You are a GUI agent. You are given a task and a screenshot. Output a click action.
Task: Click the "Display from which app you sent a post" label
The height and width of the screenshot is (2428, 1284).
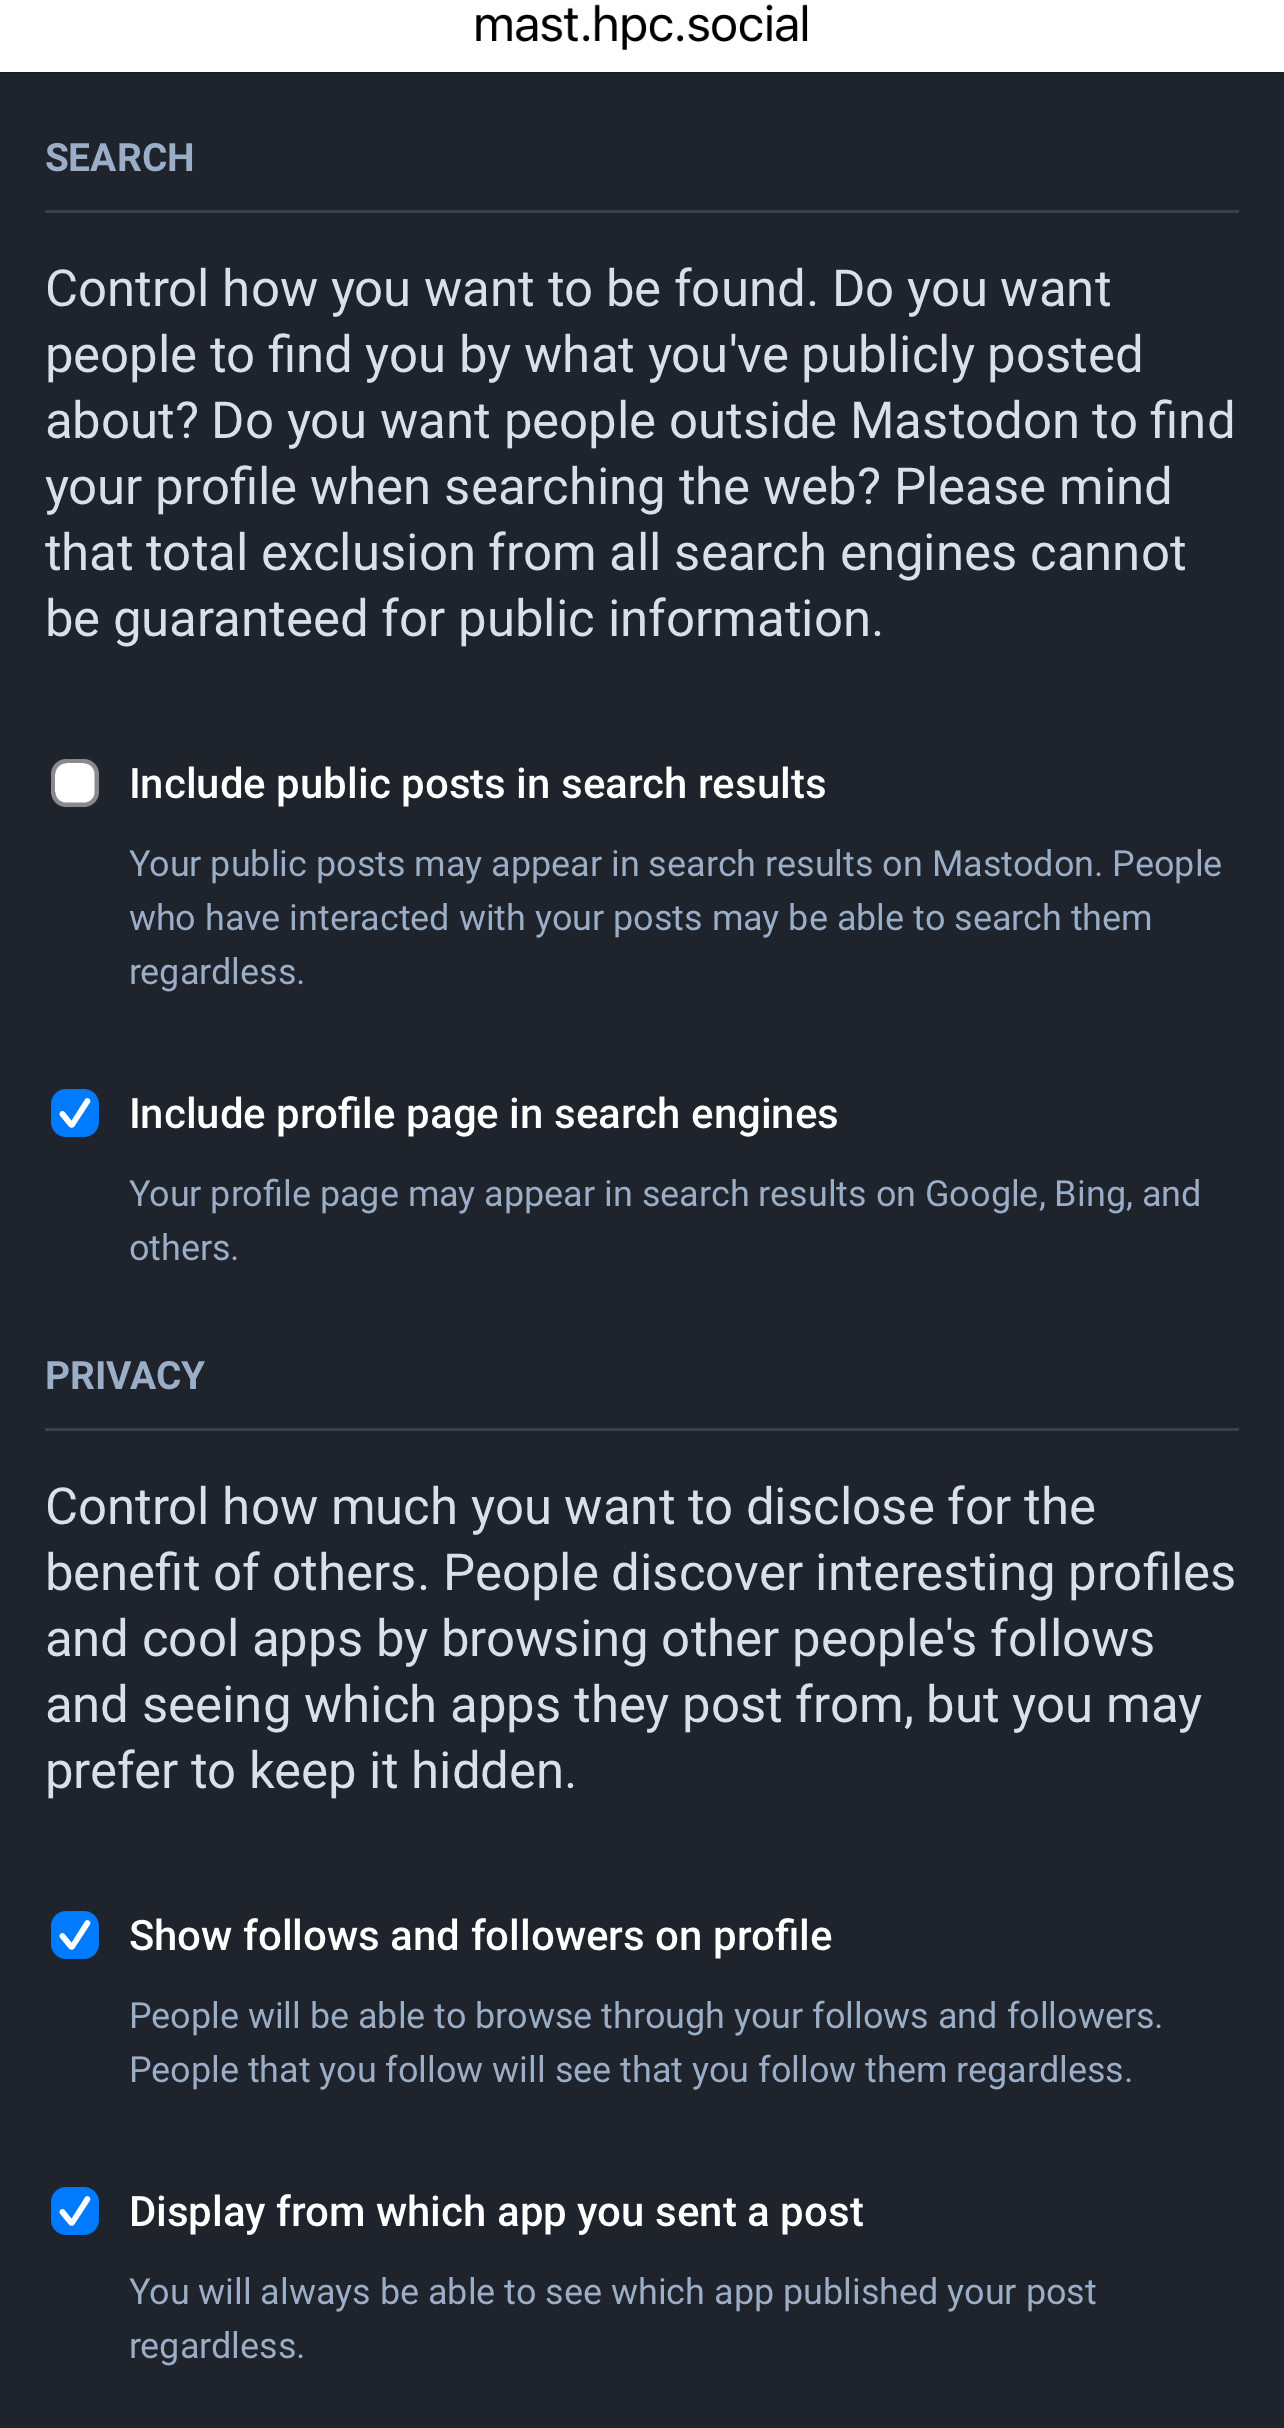(496, 2212)
